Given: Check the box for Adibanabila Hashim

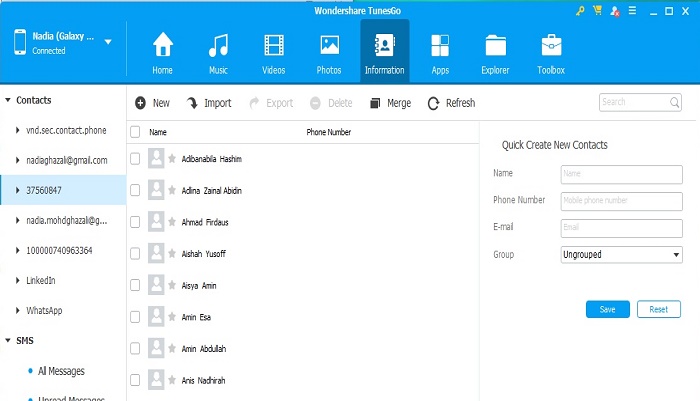Looking at the screenshot, I should 135,159.
